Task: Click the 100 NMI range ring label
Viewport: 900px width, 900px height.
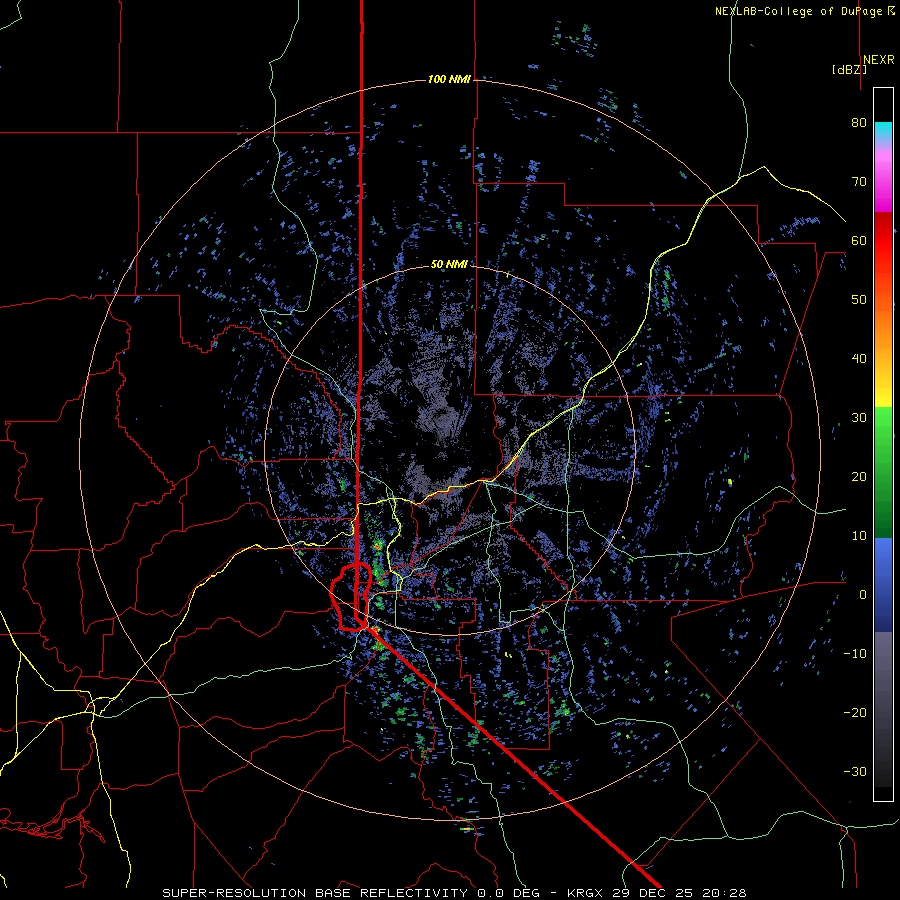Action: coord(449,79)
